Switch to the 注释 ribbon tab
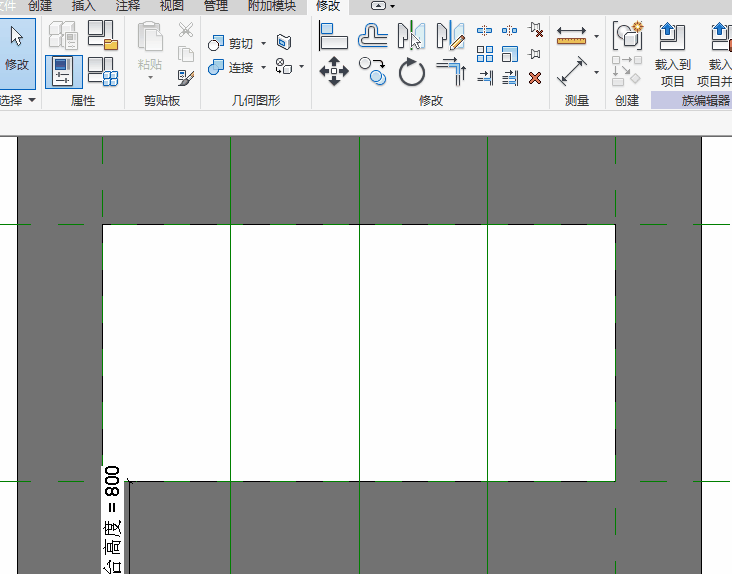The height and width of the screenshot is (574, 732). [128, 6]
